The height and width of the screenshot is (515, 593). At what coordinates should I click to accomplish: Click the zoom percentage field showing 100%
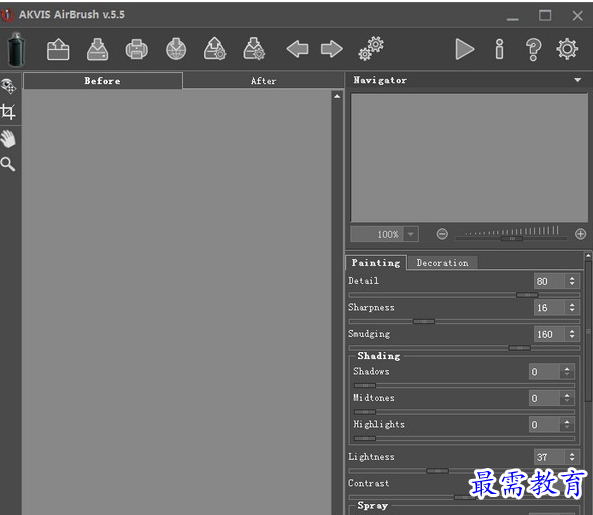(377, 234)
